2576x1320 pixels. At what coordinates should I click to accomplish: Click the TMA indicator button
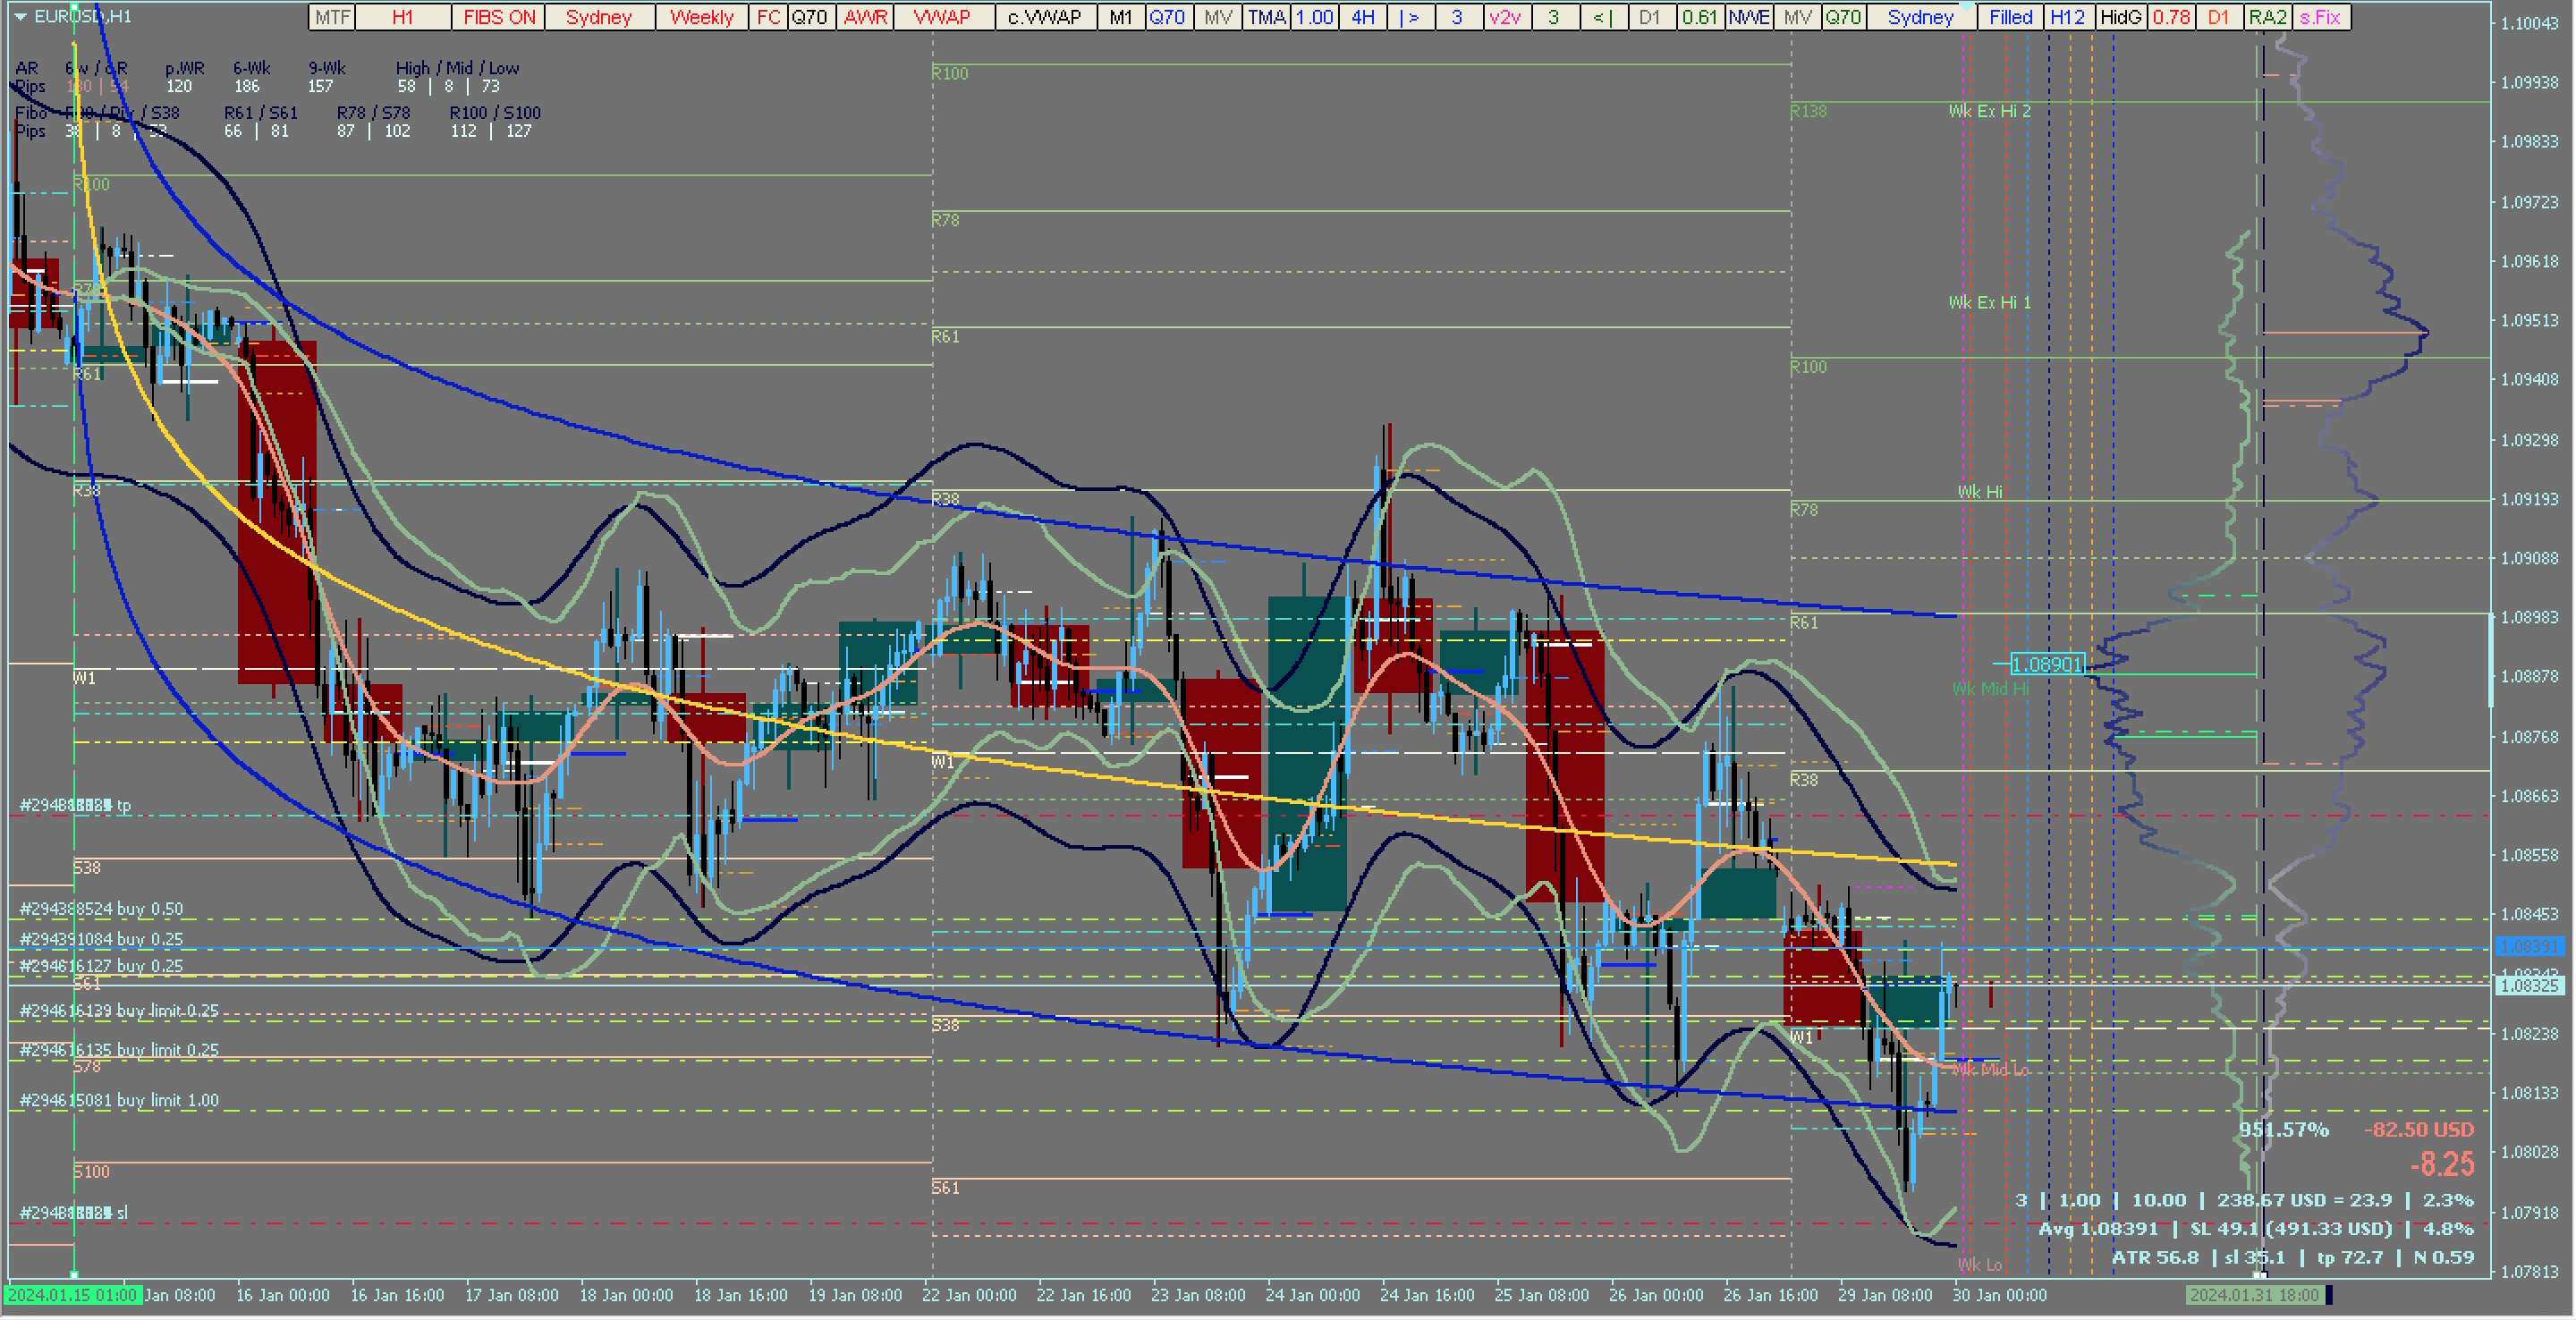click(x=1266, y=17)
